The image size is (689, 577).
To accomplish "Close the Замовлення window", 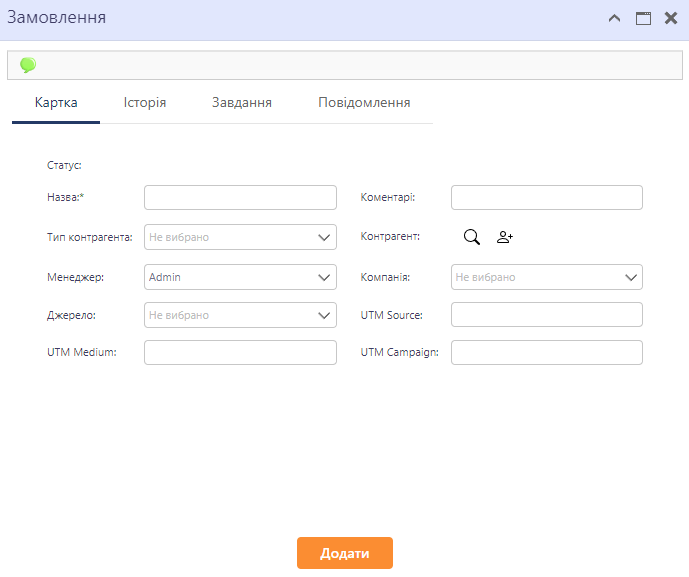I will coord(671,18).
